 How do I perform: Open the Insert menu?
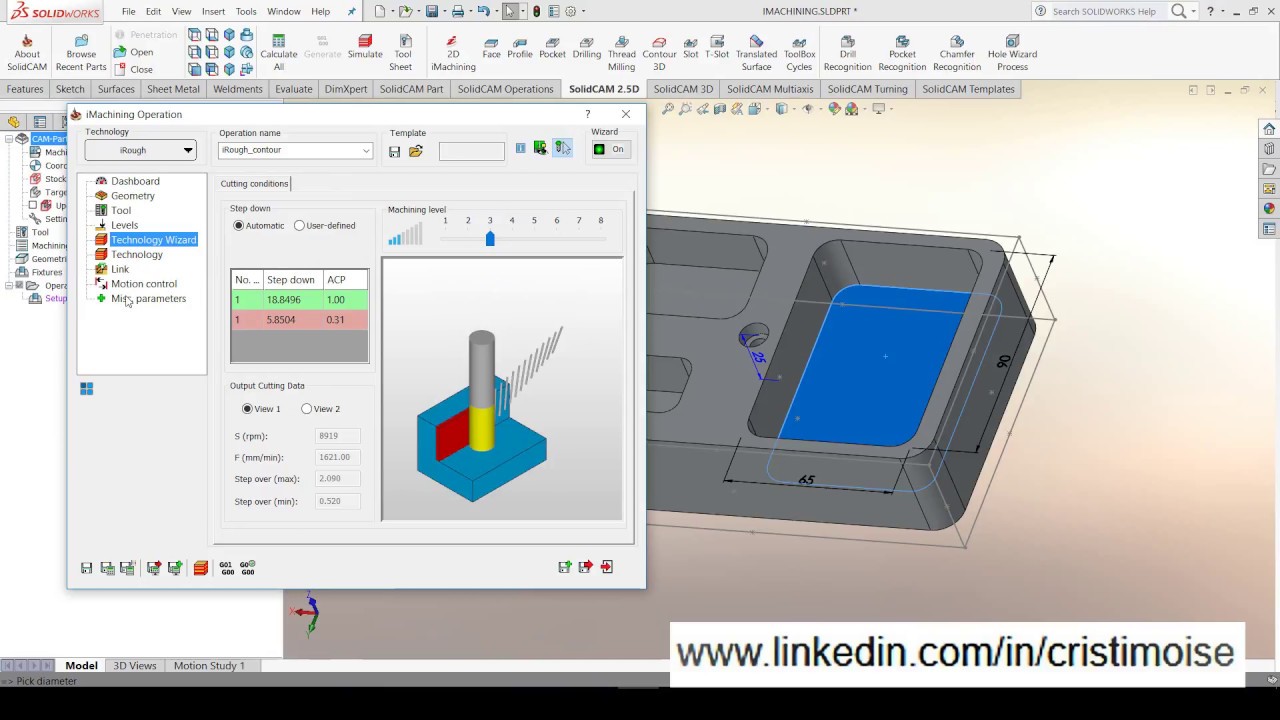tap(213, 12)
